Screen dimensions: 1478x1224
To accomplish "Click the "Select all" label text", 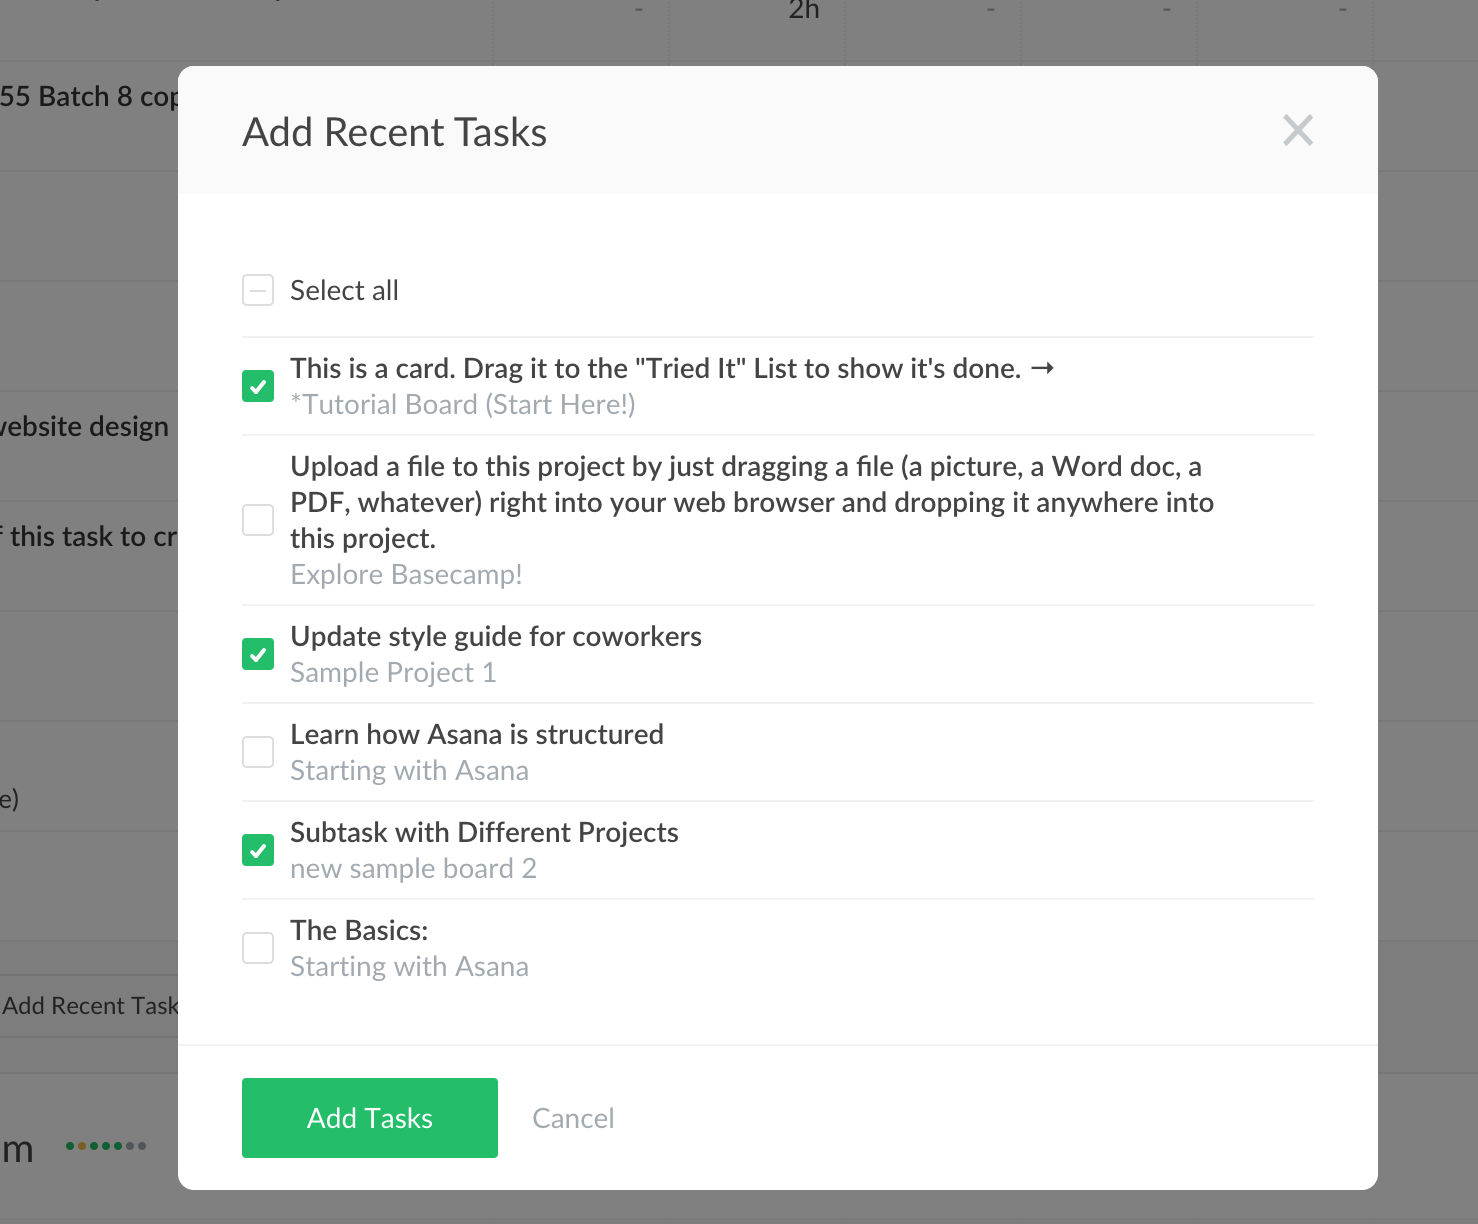I will (344, 291).
